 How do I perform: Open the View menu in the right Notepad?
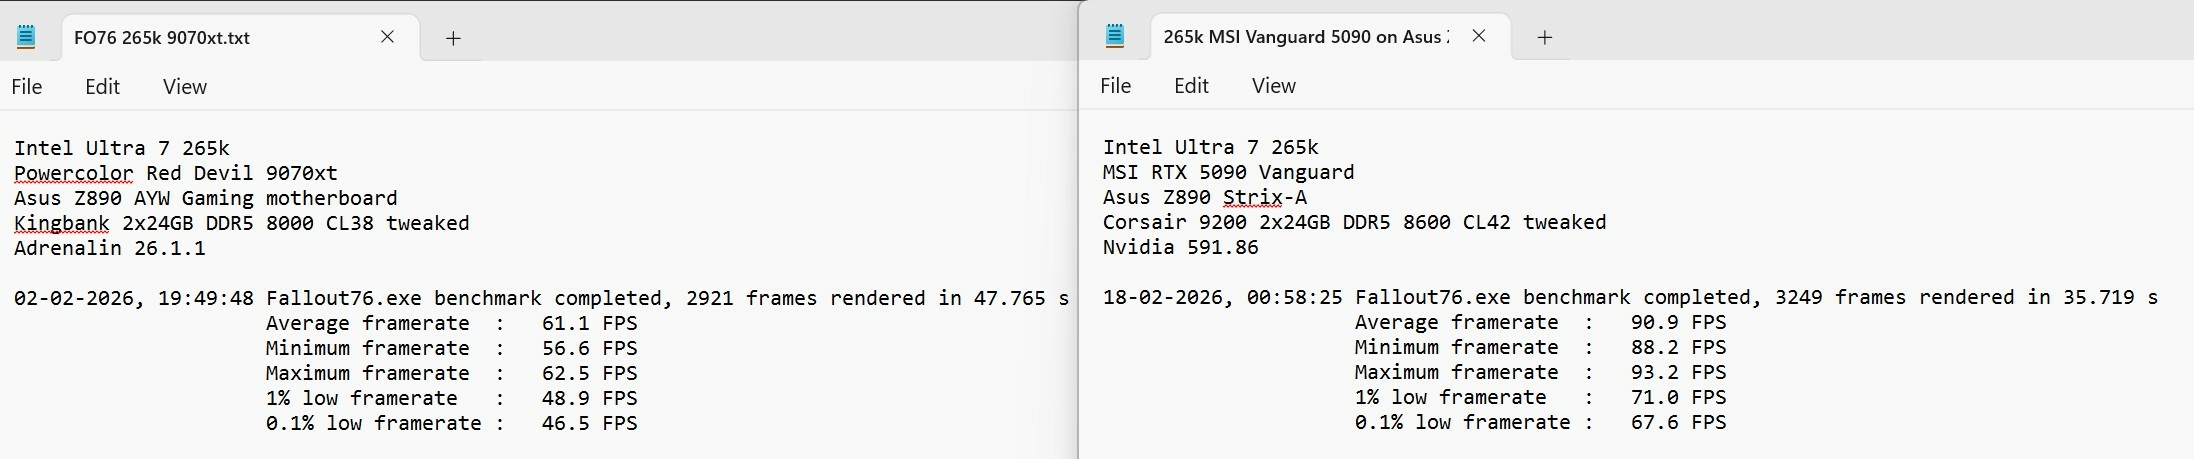(1273, 86)
